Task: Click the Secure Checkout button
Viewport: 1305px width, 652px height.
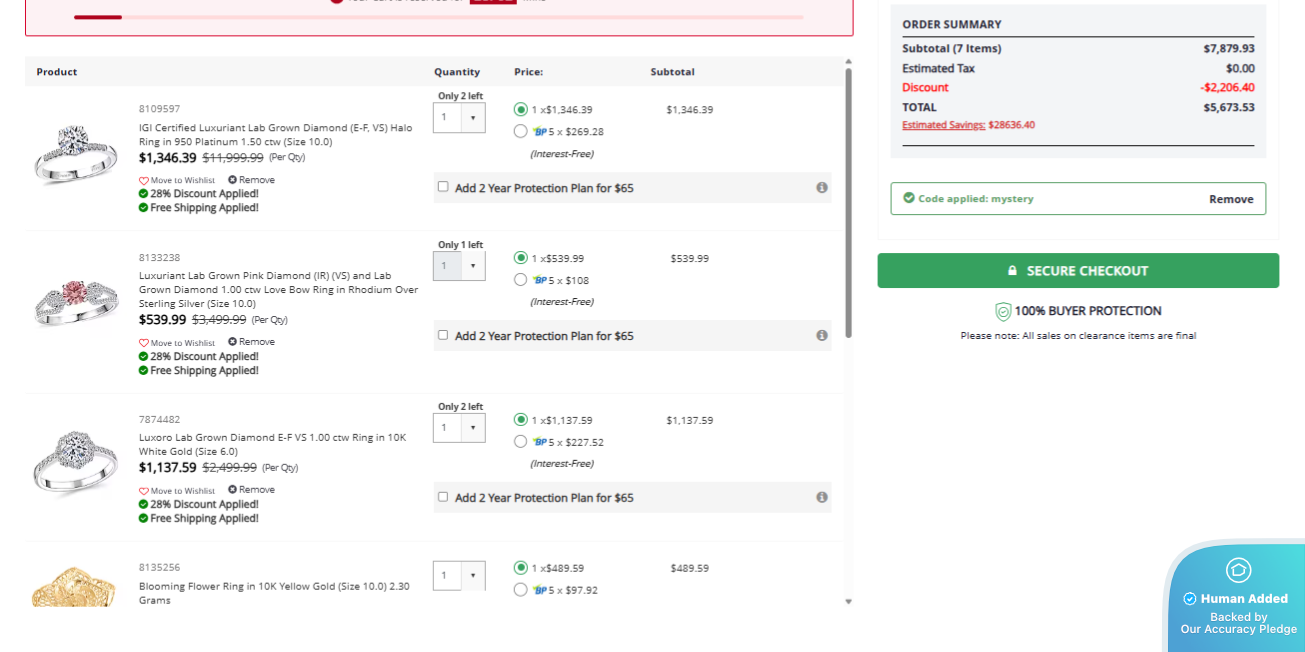Action: [1078, 271]
